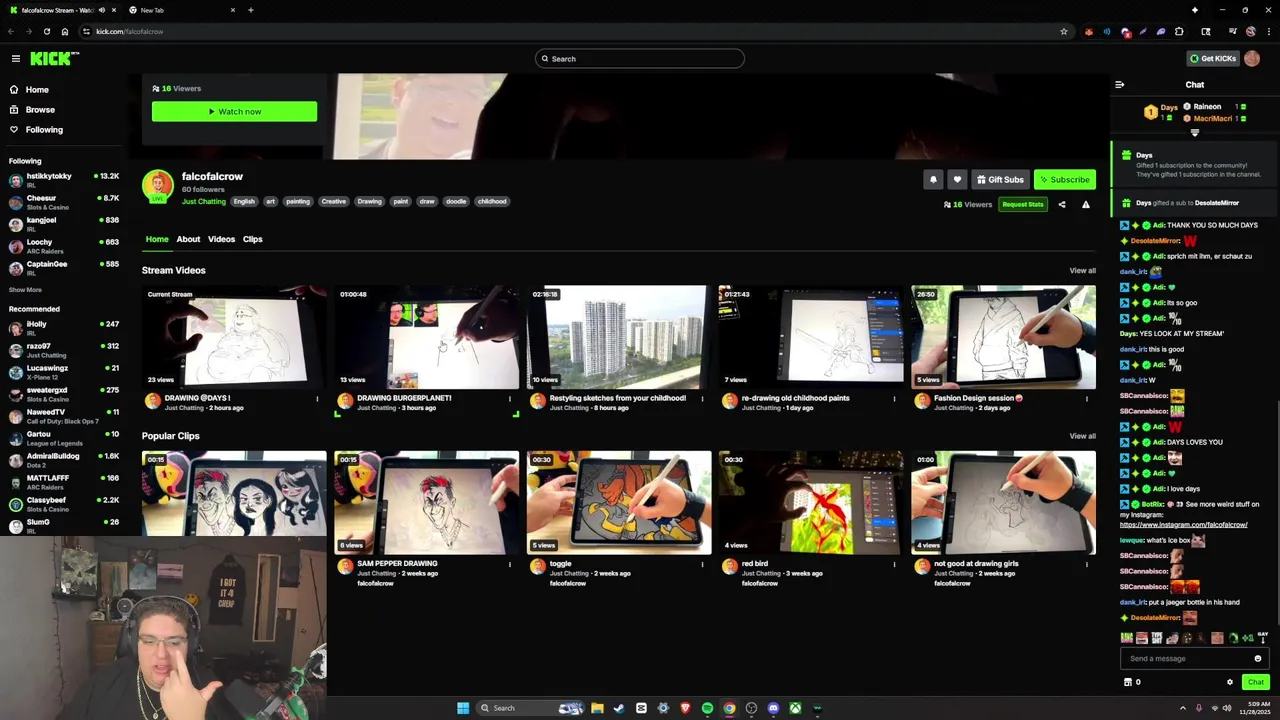Open OBS Studio from the taskbar
This screenshot has width=1280, height=720.
point(751,708)
